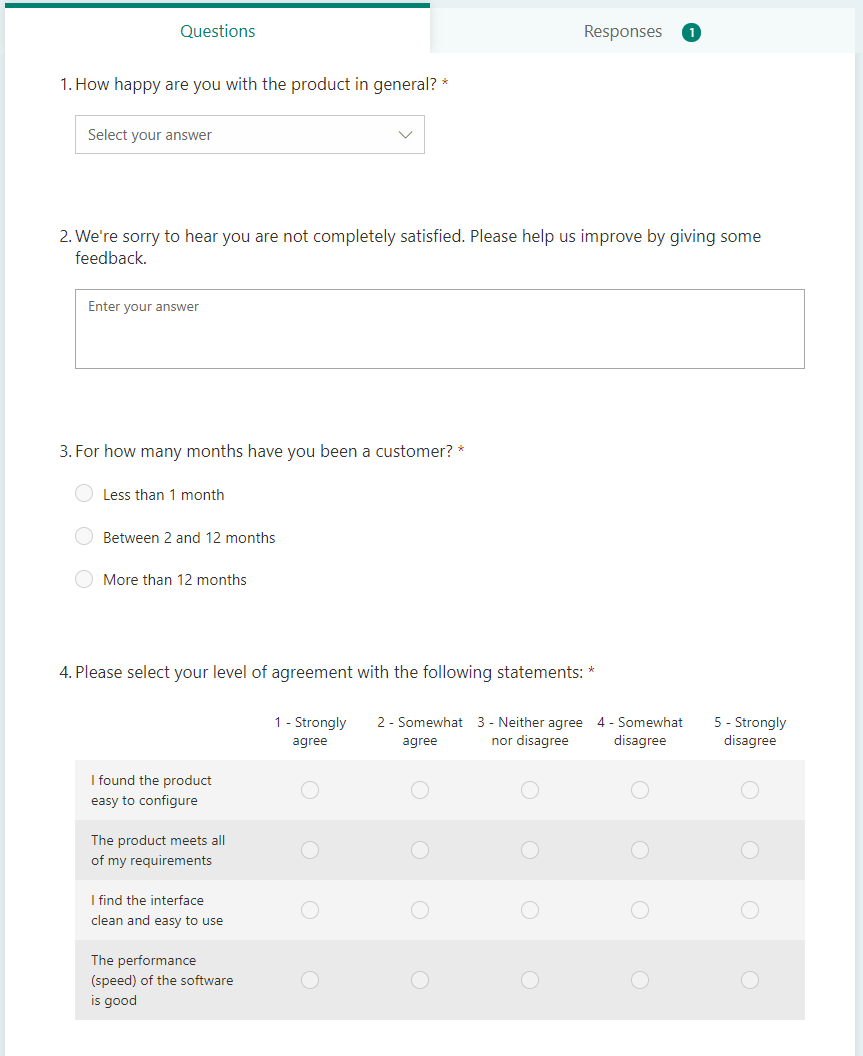863x1056 pixels.
Task: Select 'Less than 1 month' option
Action: tap(84, 494)
